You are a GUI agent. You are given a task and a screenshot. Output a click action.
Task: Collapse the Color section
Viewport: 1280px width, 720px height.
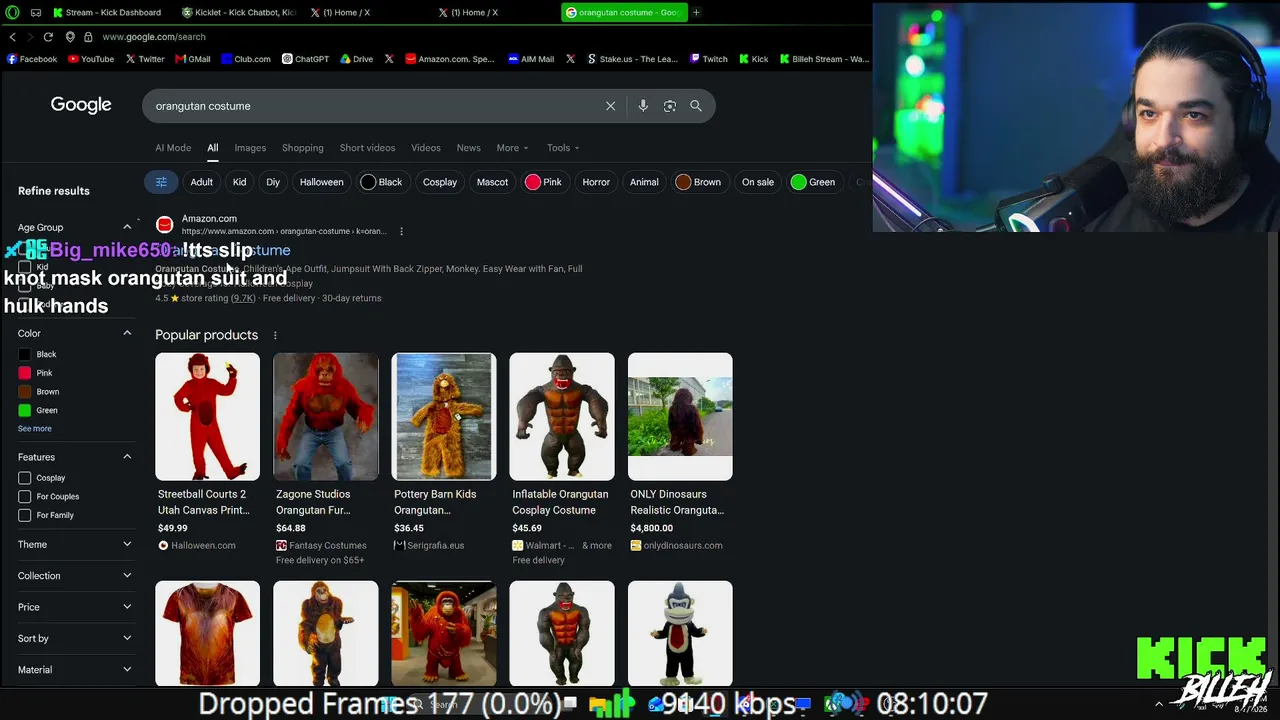click(127, 333)
